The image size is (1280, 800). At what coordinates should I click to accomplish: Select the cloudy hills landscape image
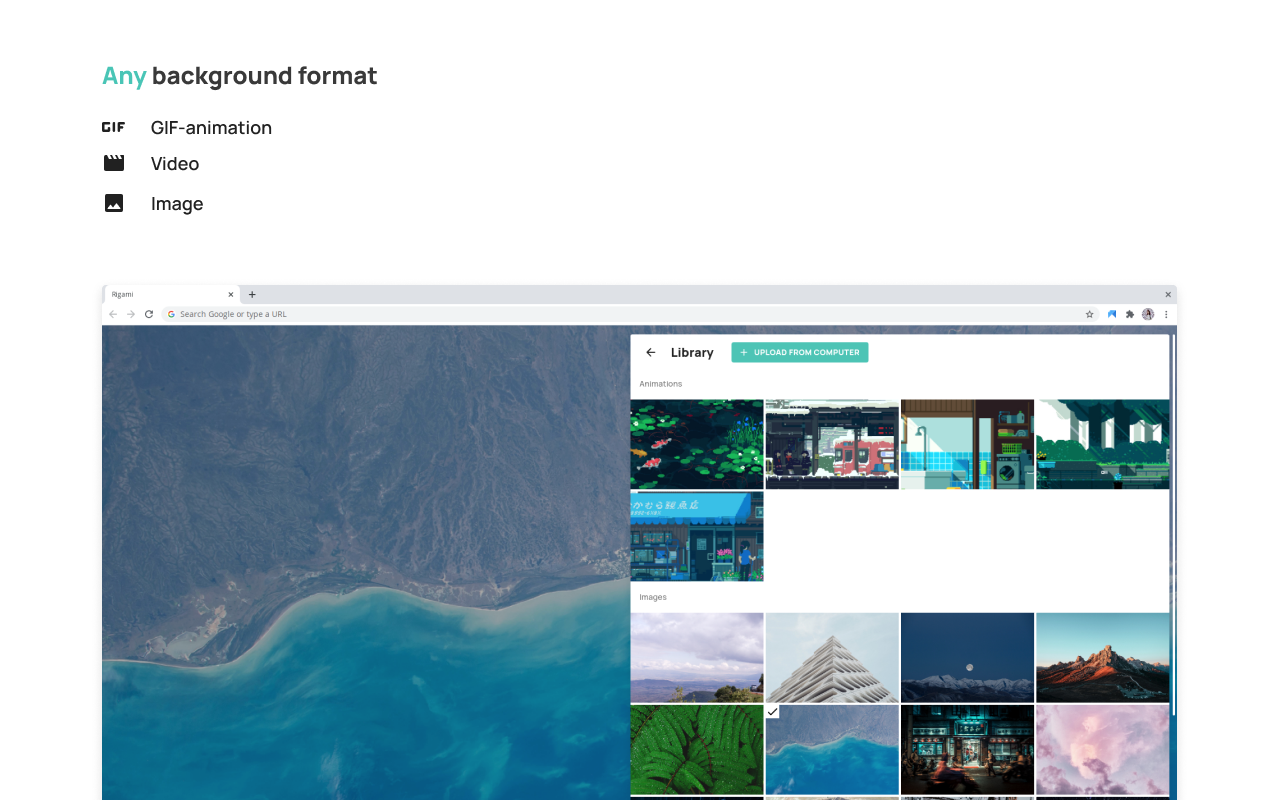pyautogui.click(x=697, y=658)
